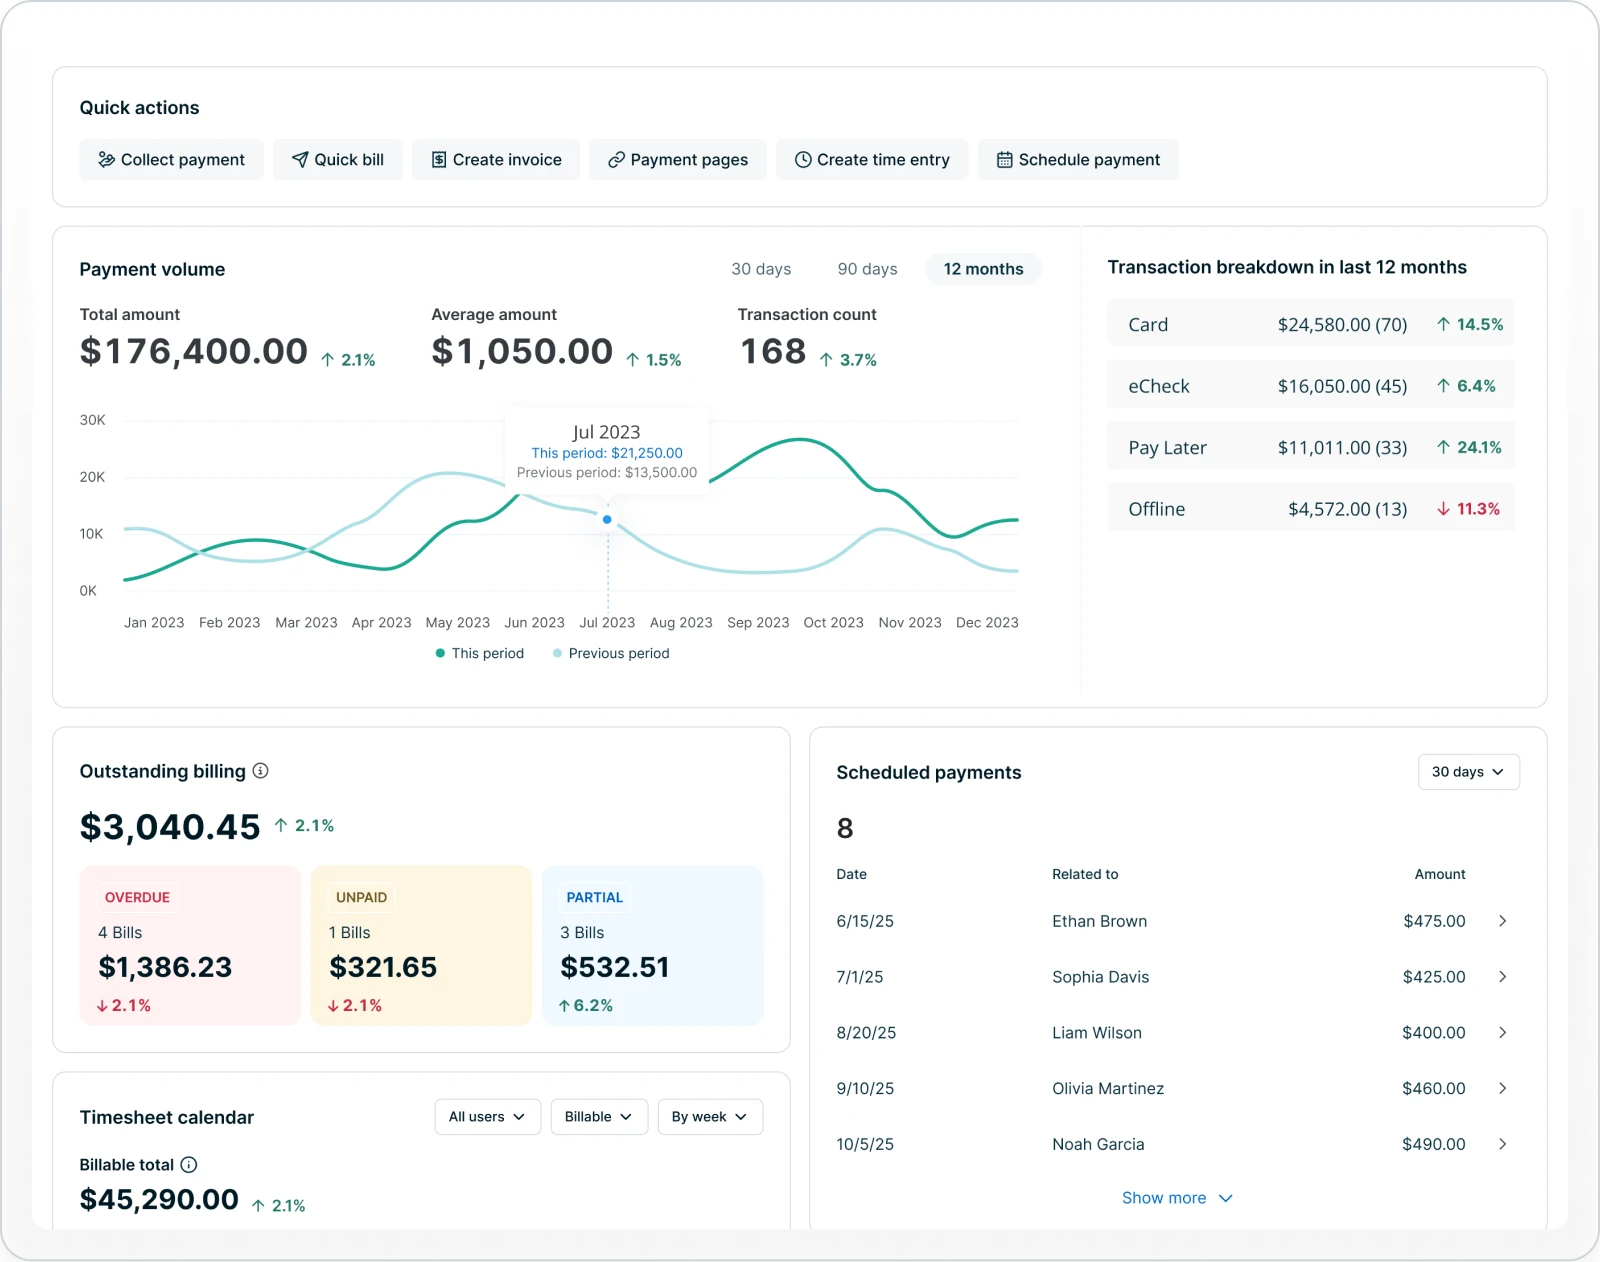
Task: Click the chevron on Ethan Brown's payment row
Action: (x=1503, y=921)
